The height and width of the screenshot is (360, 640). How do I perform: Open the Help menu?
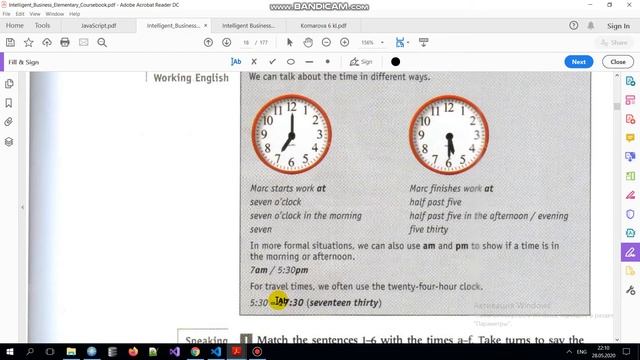point(74,14)
